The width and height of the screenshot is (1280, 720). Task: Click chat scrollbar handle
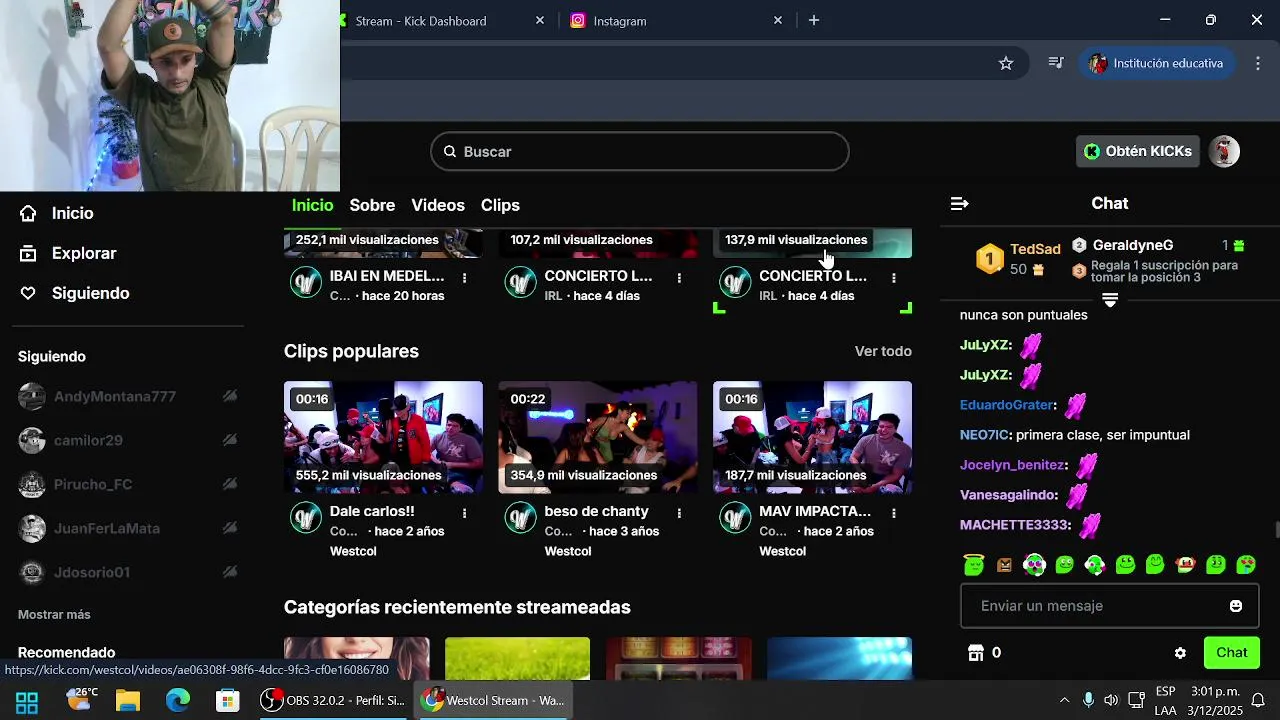[1276, 530]
